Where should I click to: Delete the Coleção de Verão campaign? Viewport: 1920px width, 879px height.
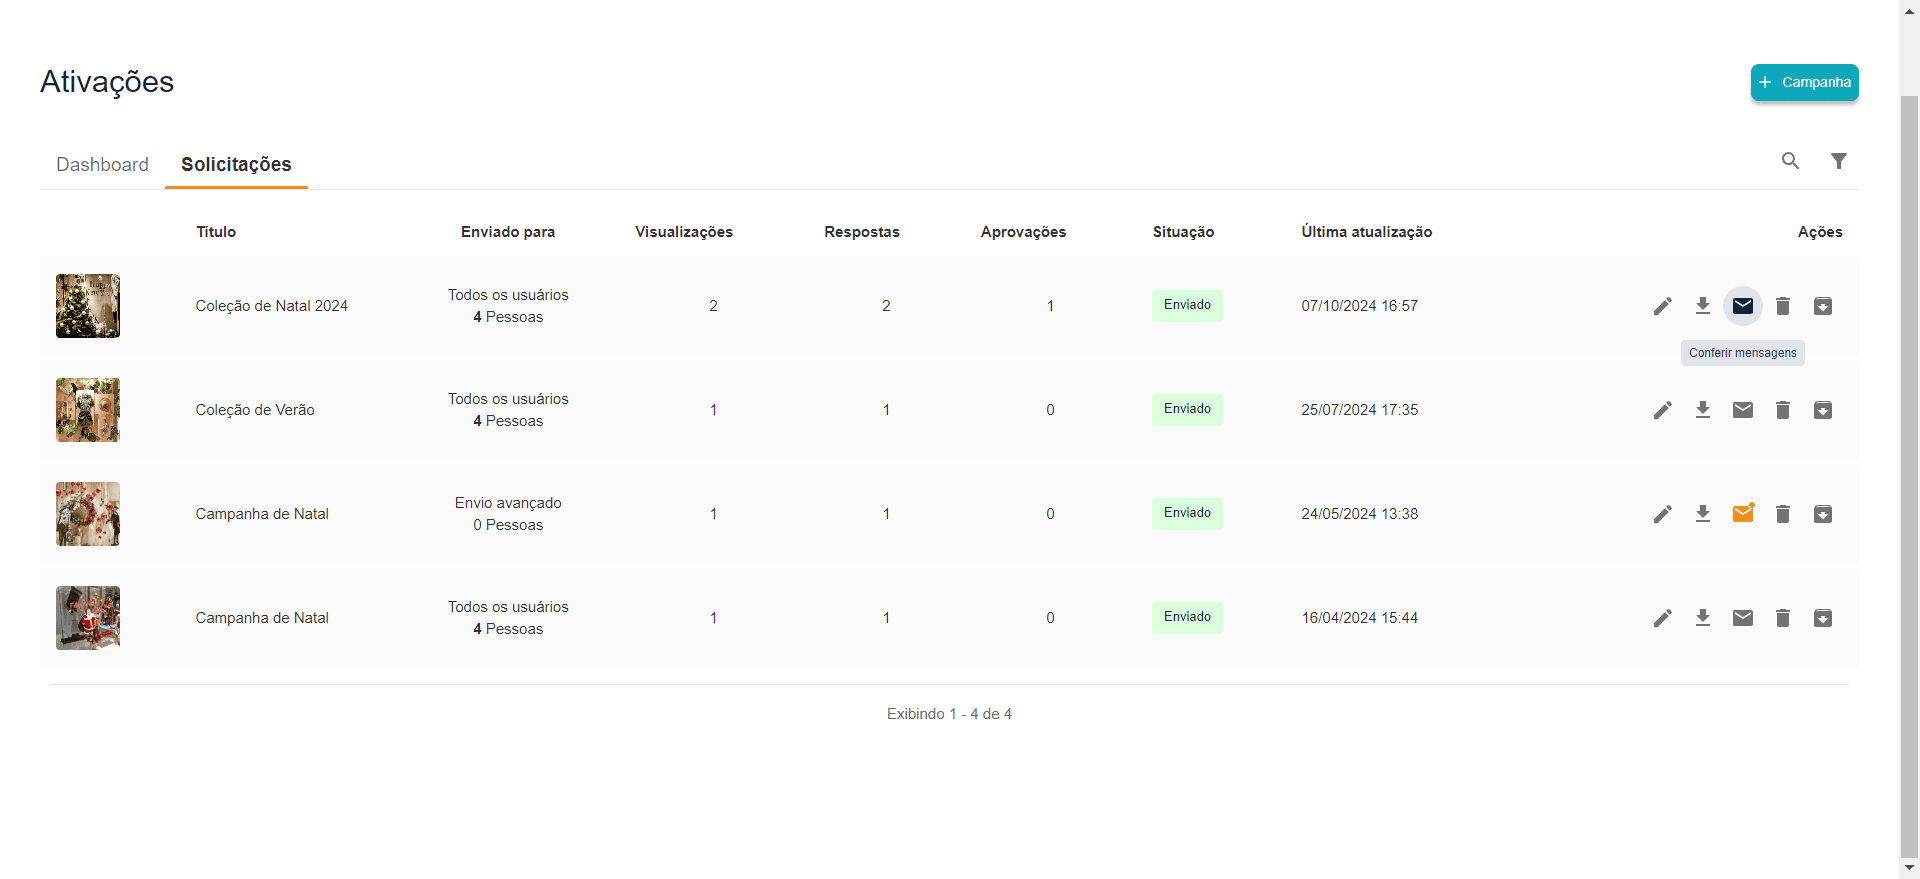click(1783, 410)
